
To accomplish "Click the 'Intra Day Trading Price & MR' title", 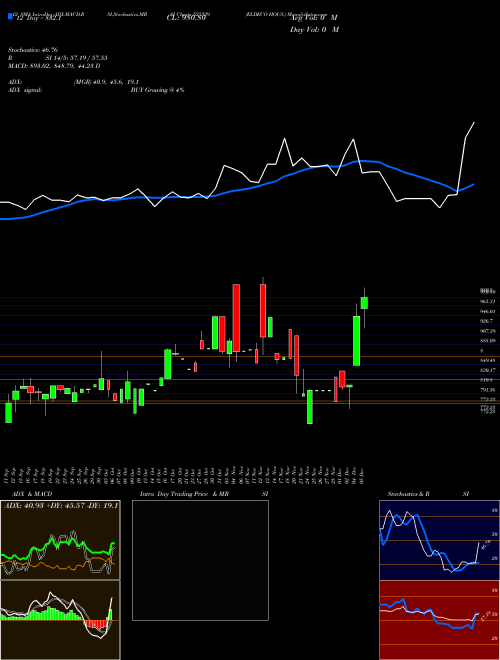I will pyautogui.click(x=184, y=494).
